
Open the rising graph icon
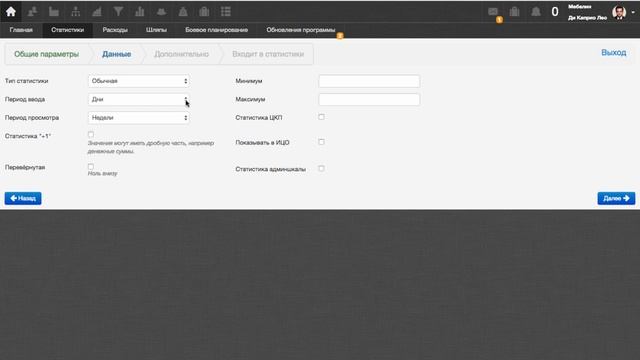tap(97, 12)
